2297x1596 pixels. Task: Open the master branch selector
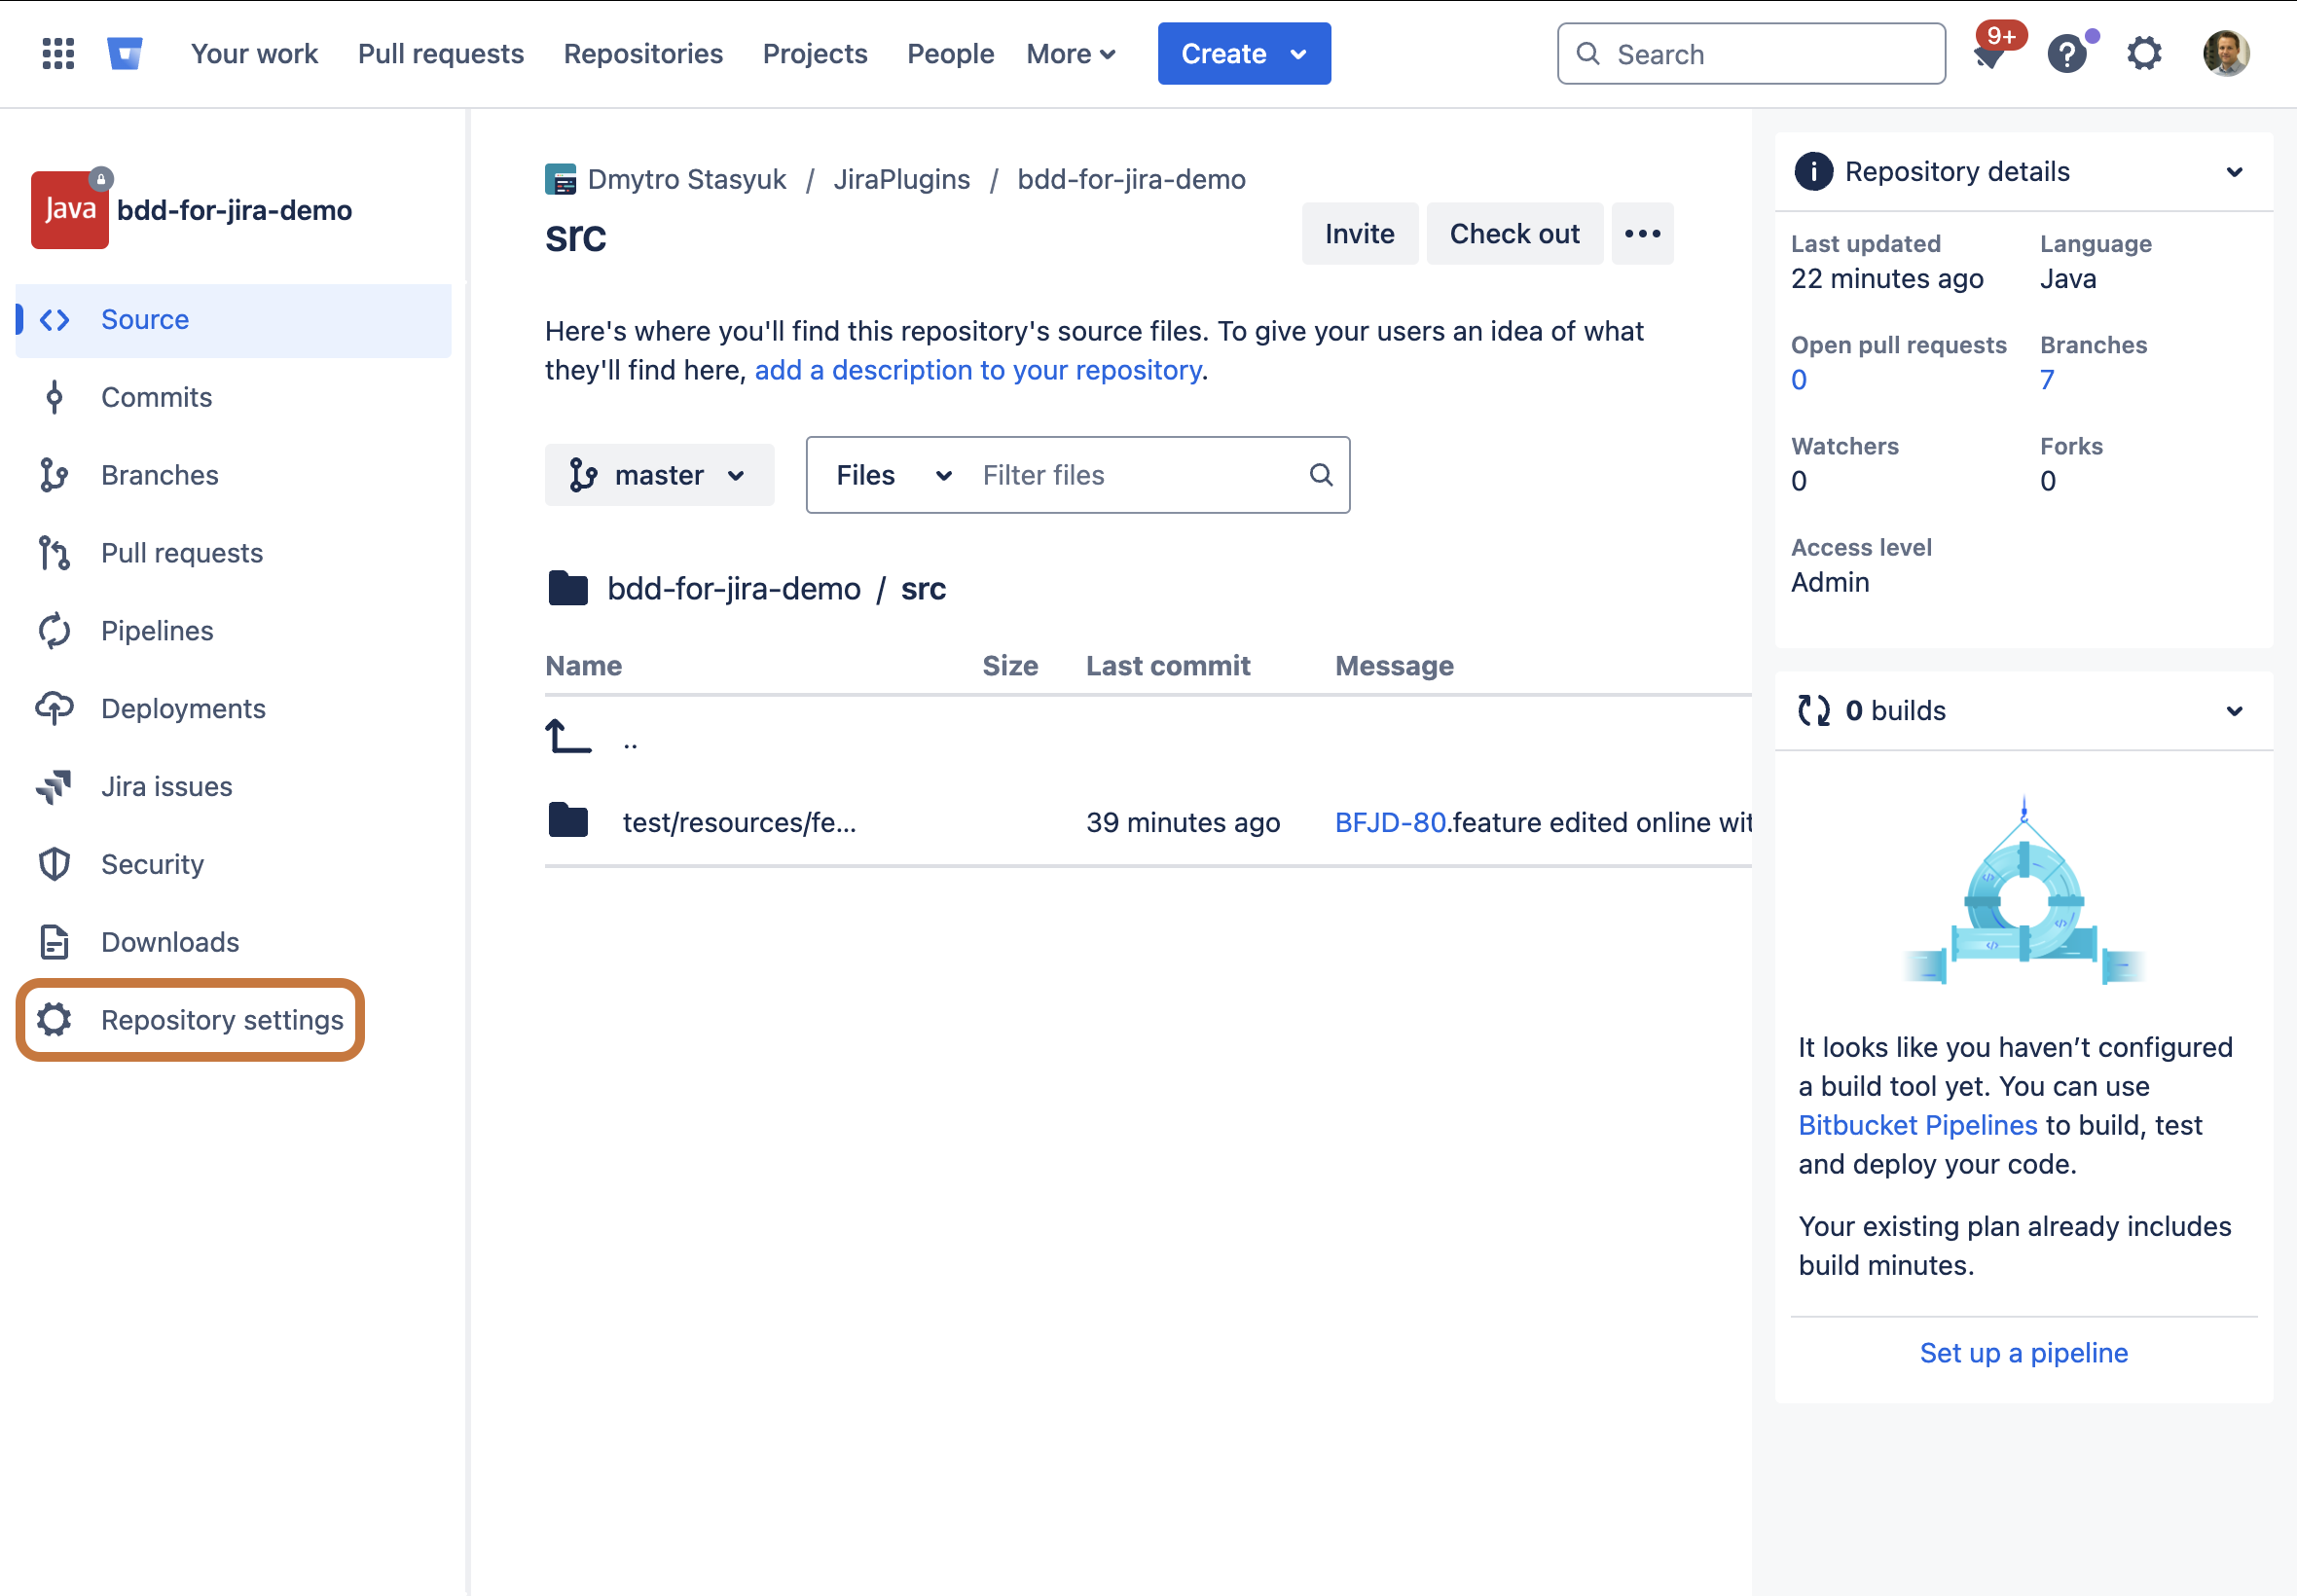[659, 475]
